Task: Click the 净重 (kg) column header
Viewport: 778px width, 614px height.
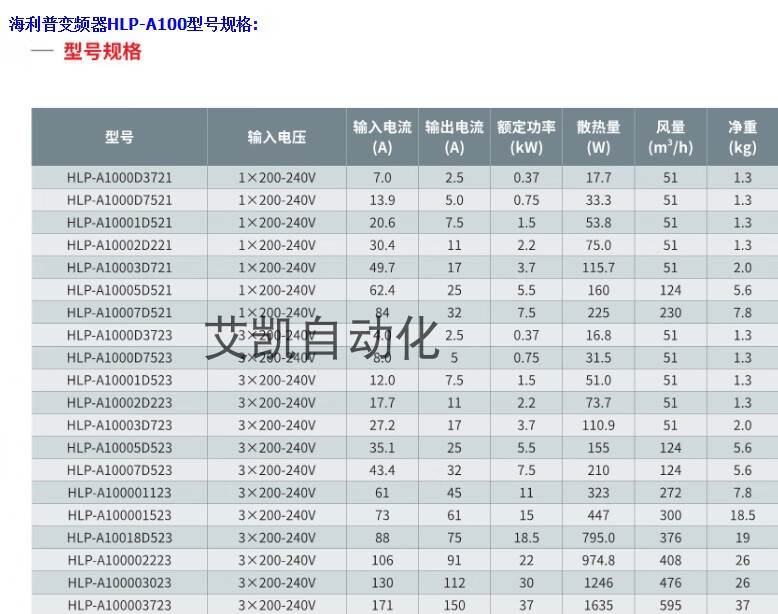Action: coord(742,137)
